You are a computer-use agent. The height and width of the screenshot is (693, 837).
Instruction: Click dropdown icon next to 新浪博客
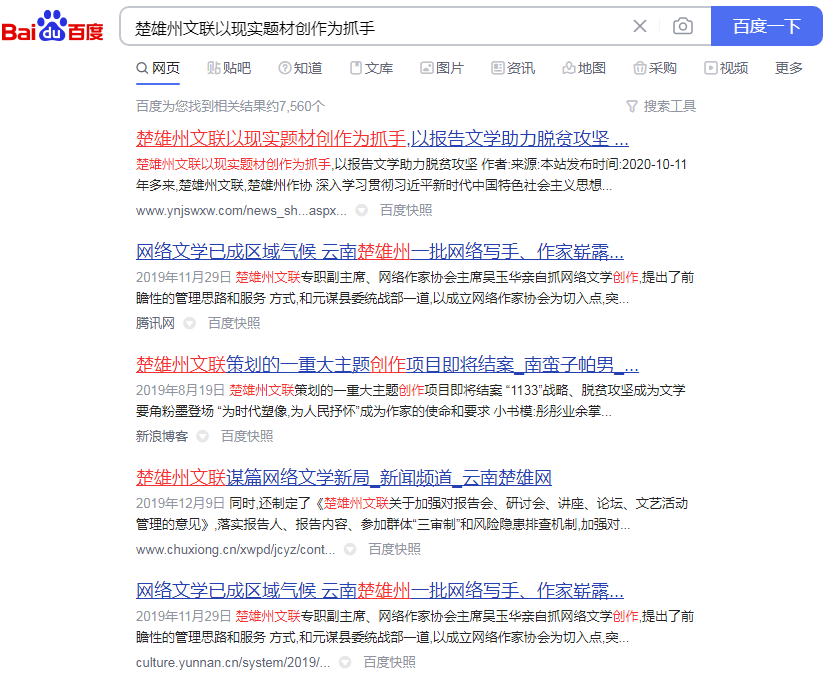click(203, 436)
